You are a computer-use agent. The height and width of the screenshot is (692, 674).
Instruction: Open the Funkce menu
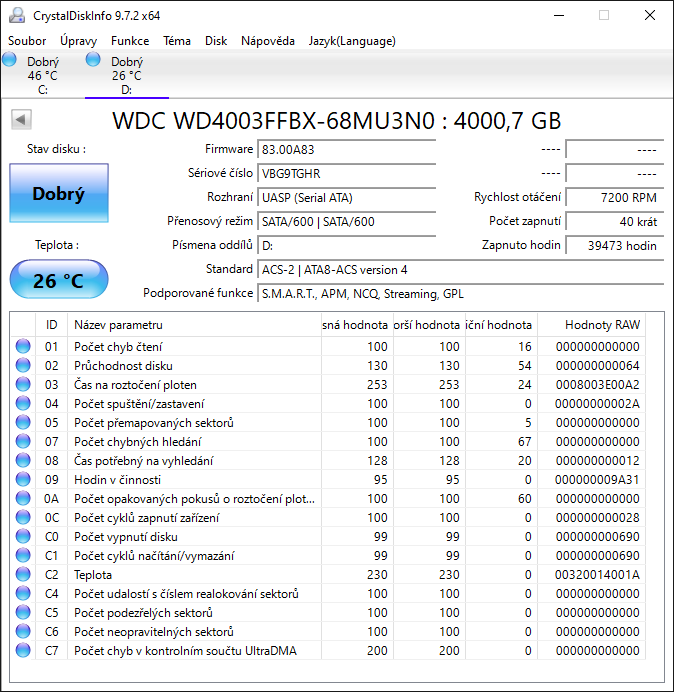pos(130,41)
